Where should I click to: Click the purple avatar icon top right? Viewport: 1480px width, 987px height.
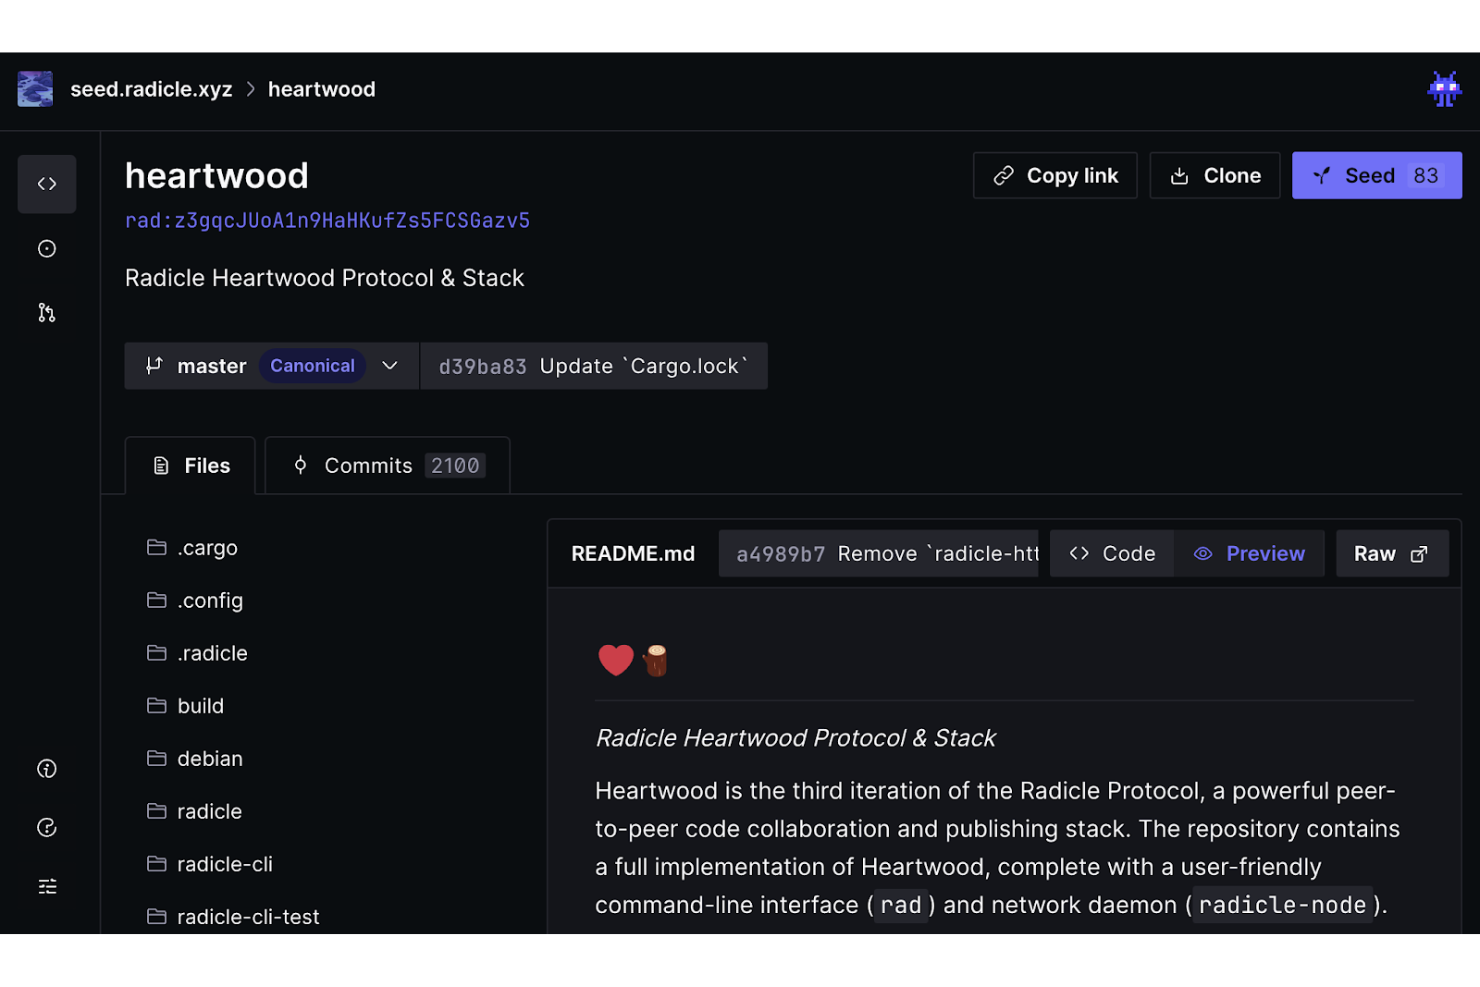coord(1443,90)
